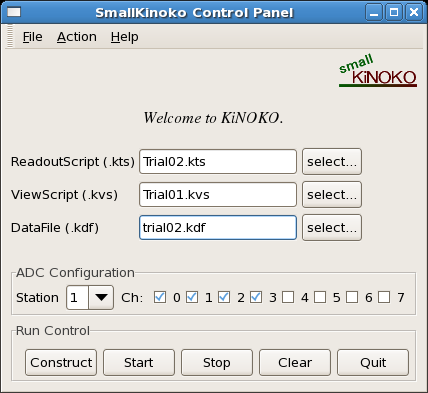Click the Construct button
Image resolution: width=428 pixels, height=393 pixels.
click(x=61, y=362)
